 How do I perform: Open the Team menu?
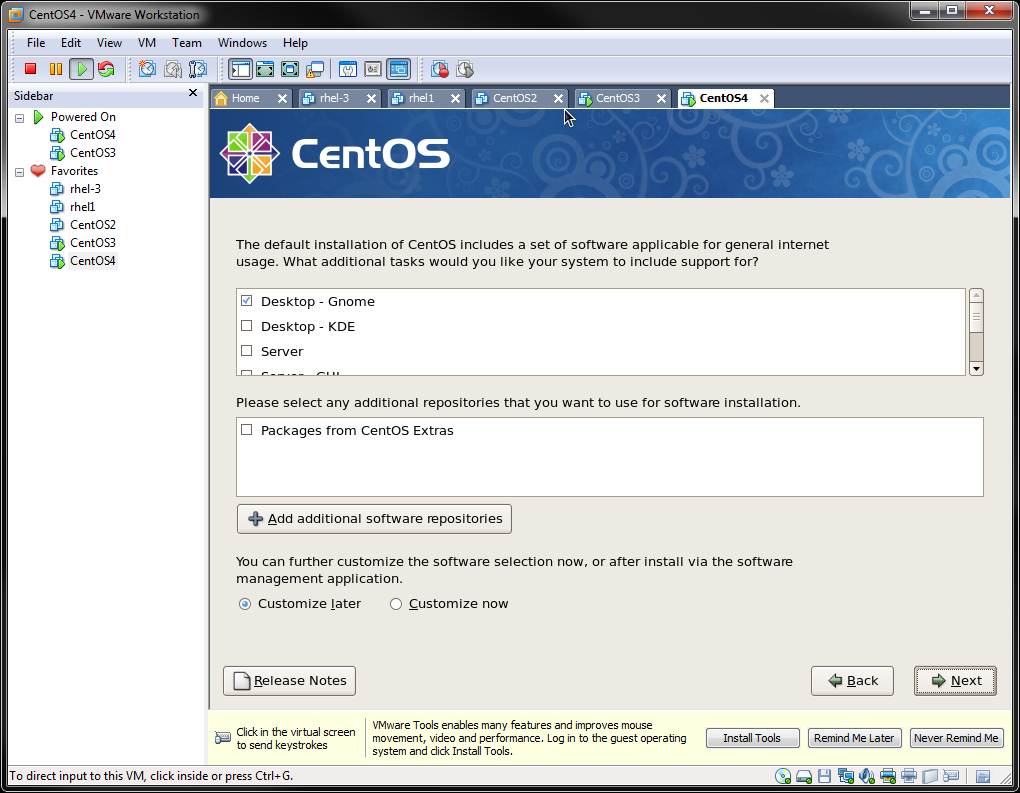187,43
